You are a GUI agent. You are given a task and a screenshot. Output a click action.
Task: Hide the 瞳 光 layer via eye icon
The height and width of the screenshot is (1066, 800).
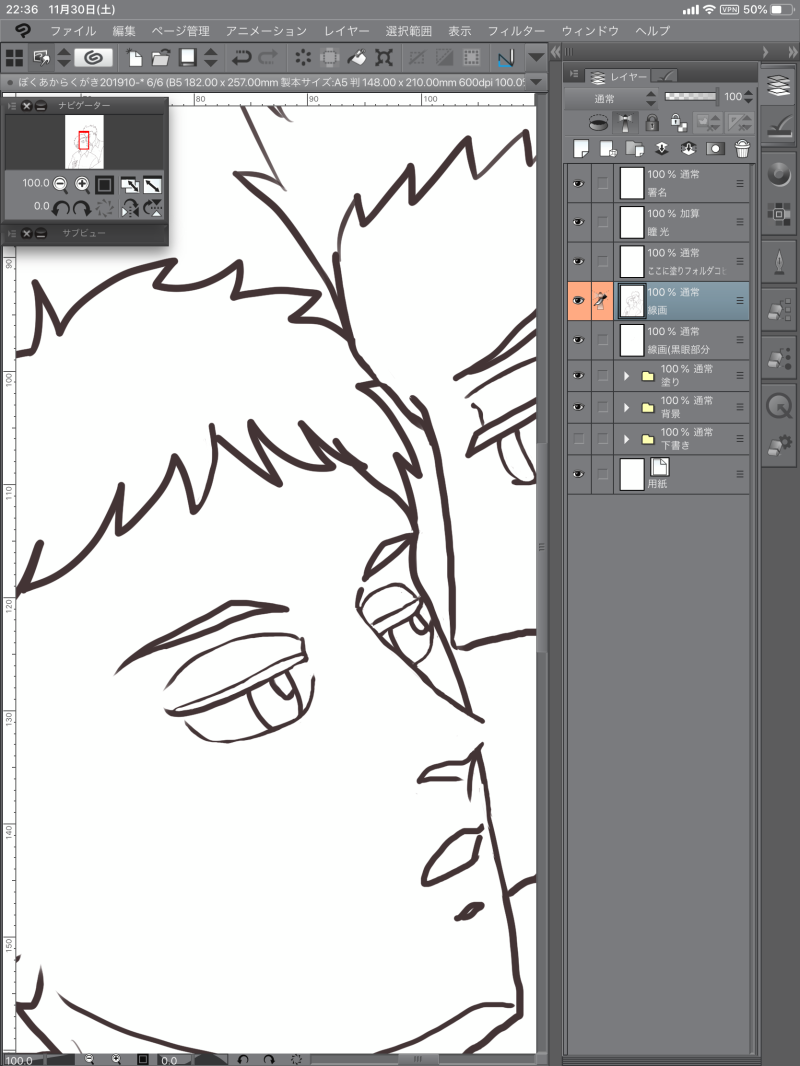578,222
